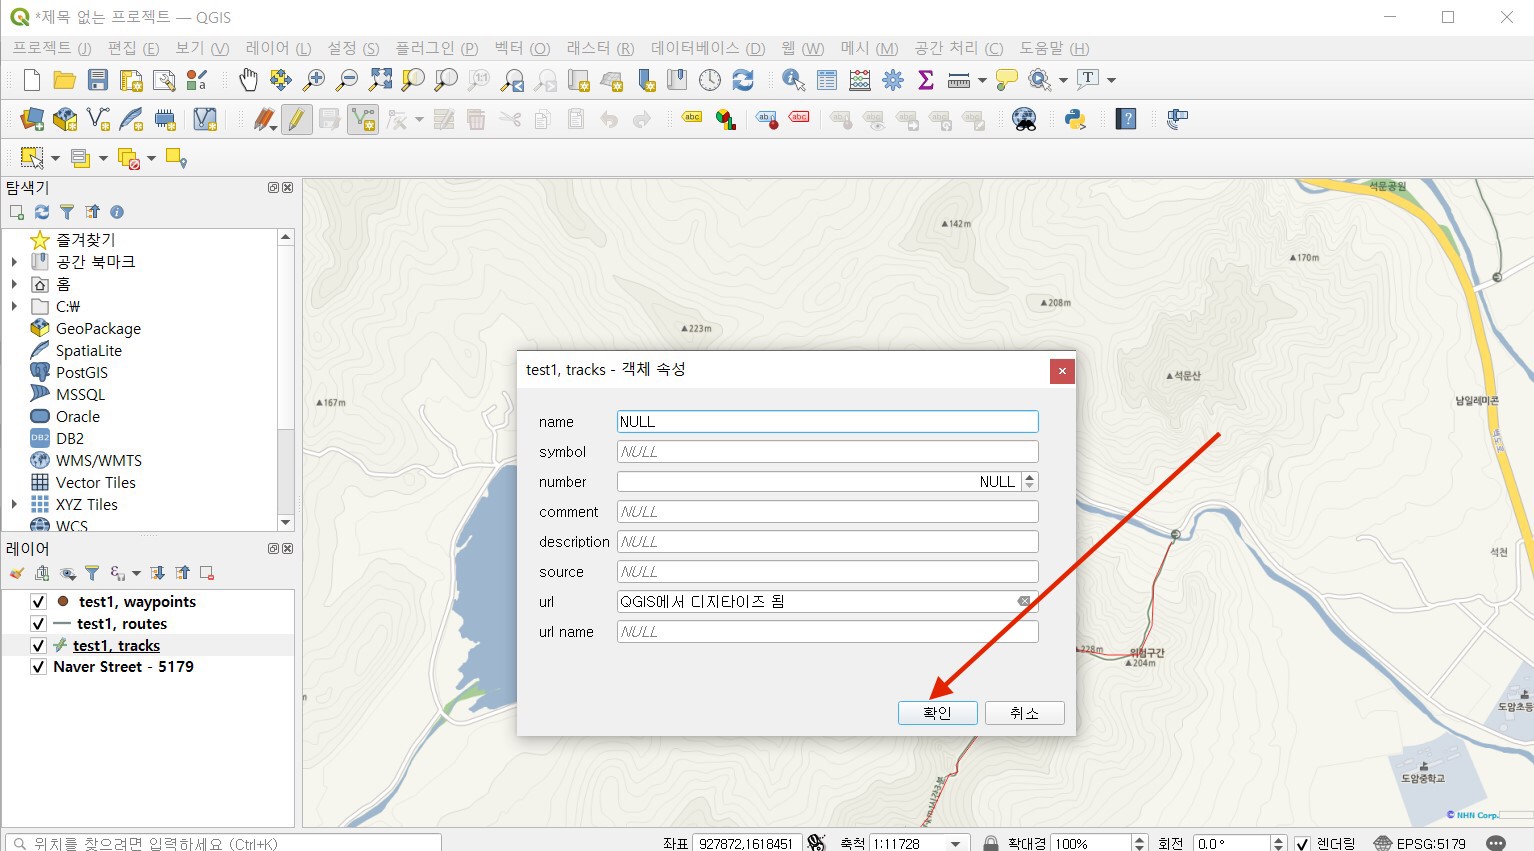Screen dimensions: 1534x851
Task: Expand the 홈 tree item
Action: [x=14, y=284]
